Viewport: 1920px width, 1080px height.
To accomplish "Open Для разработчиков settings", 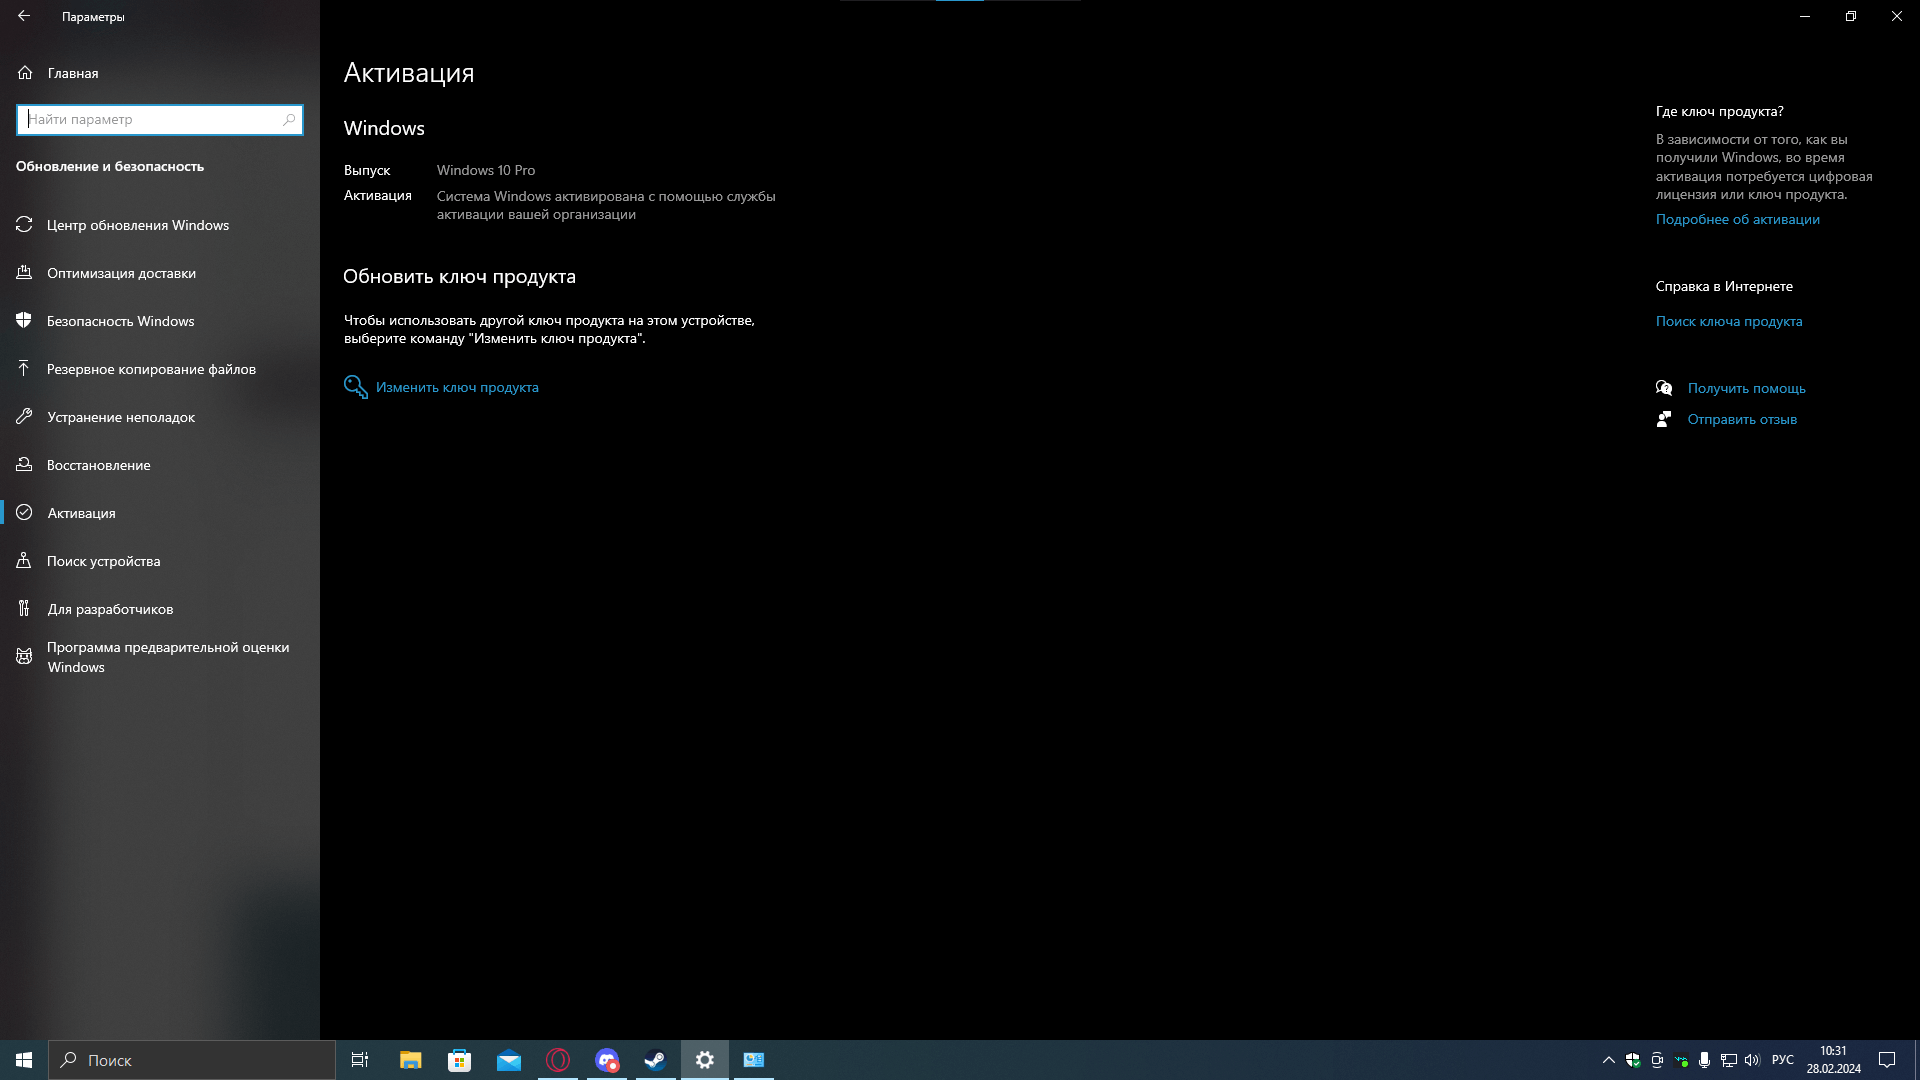I will point(110,609).
